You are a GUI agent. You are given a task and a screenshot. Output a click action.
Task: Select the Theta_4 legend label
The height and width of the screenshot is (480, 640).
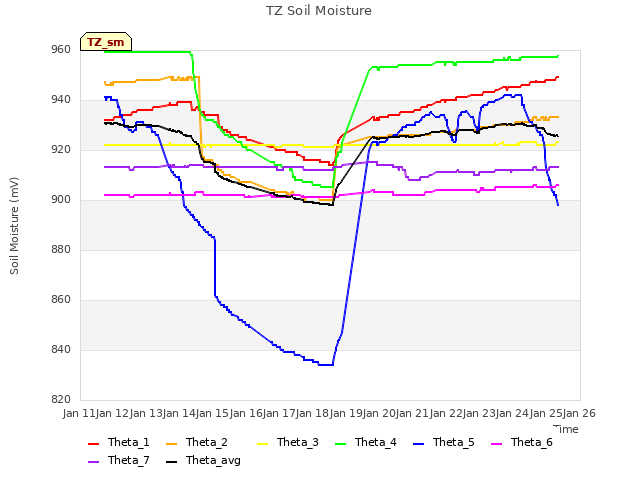click(x=376, y=442)
